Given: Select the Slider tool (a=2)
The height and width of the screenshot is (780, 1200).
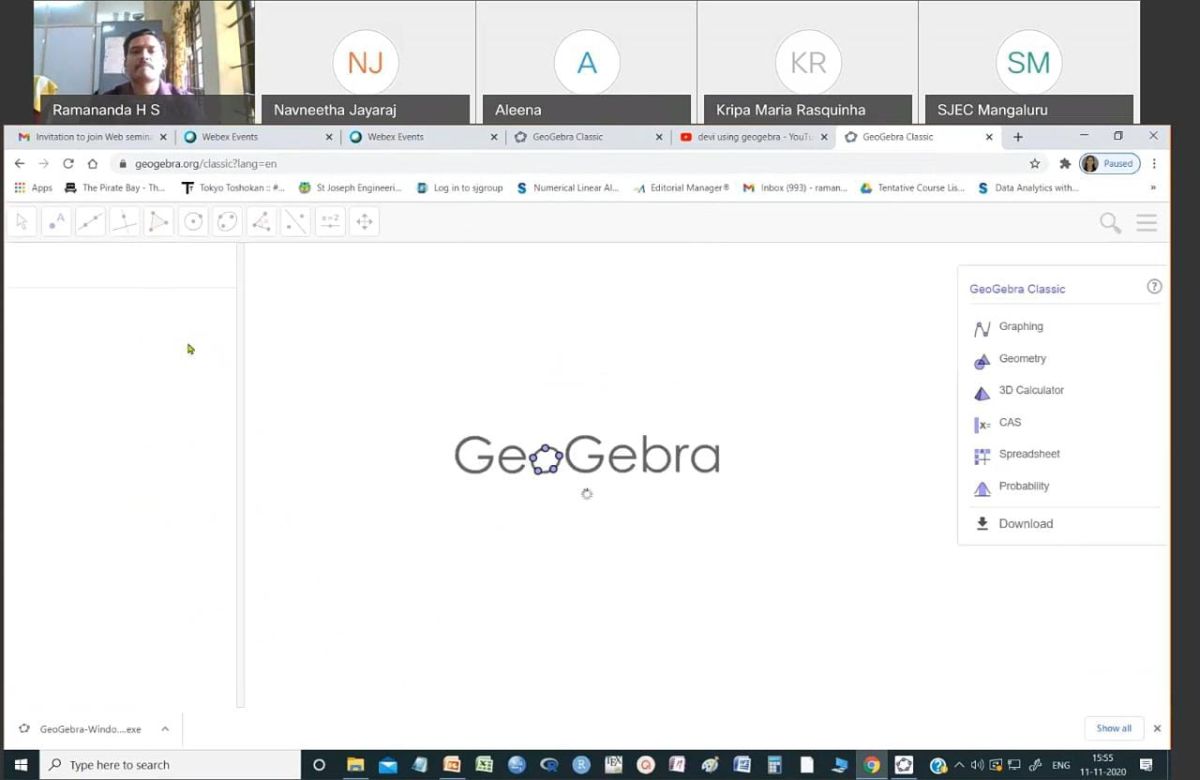Looking at the screenshot, I should pyautogui.click(x=330, y=222).
